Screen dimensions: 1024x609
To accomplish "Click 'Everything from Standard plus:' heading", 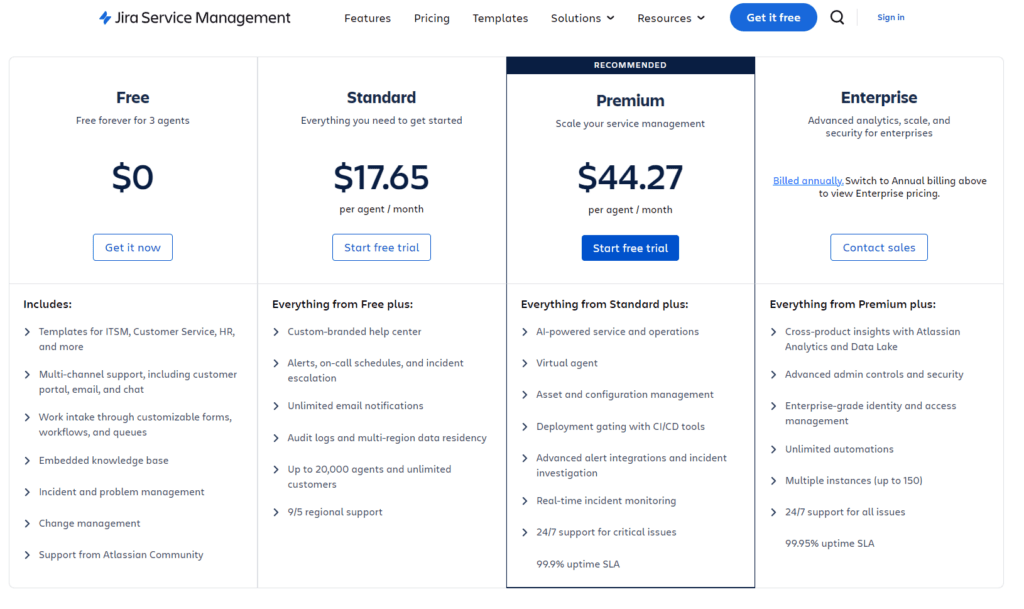I will tap(605, 304).
